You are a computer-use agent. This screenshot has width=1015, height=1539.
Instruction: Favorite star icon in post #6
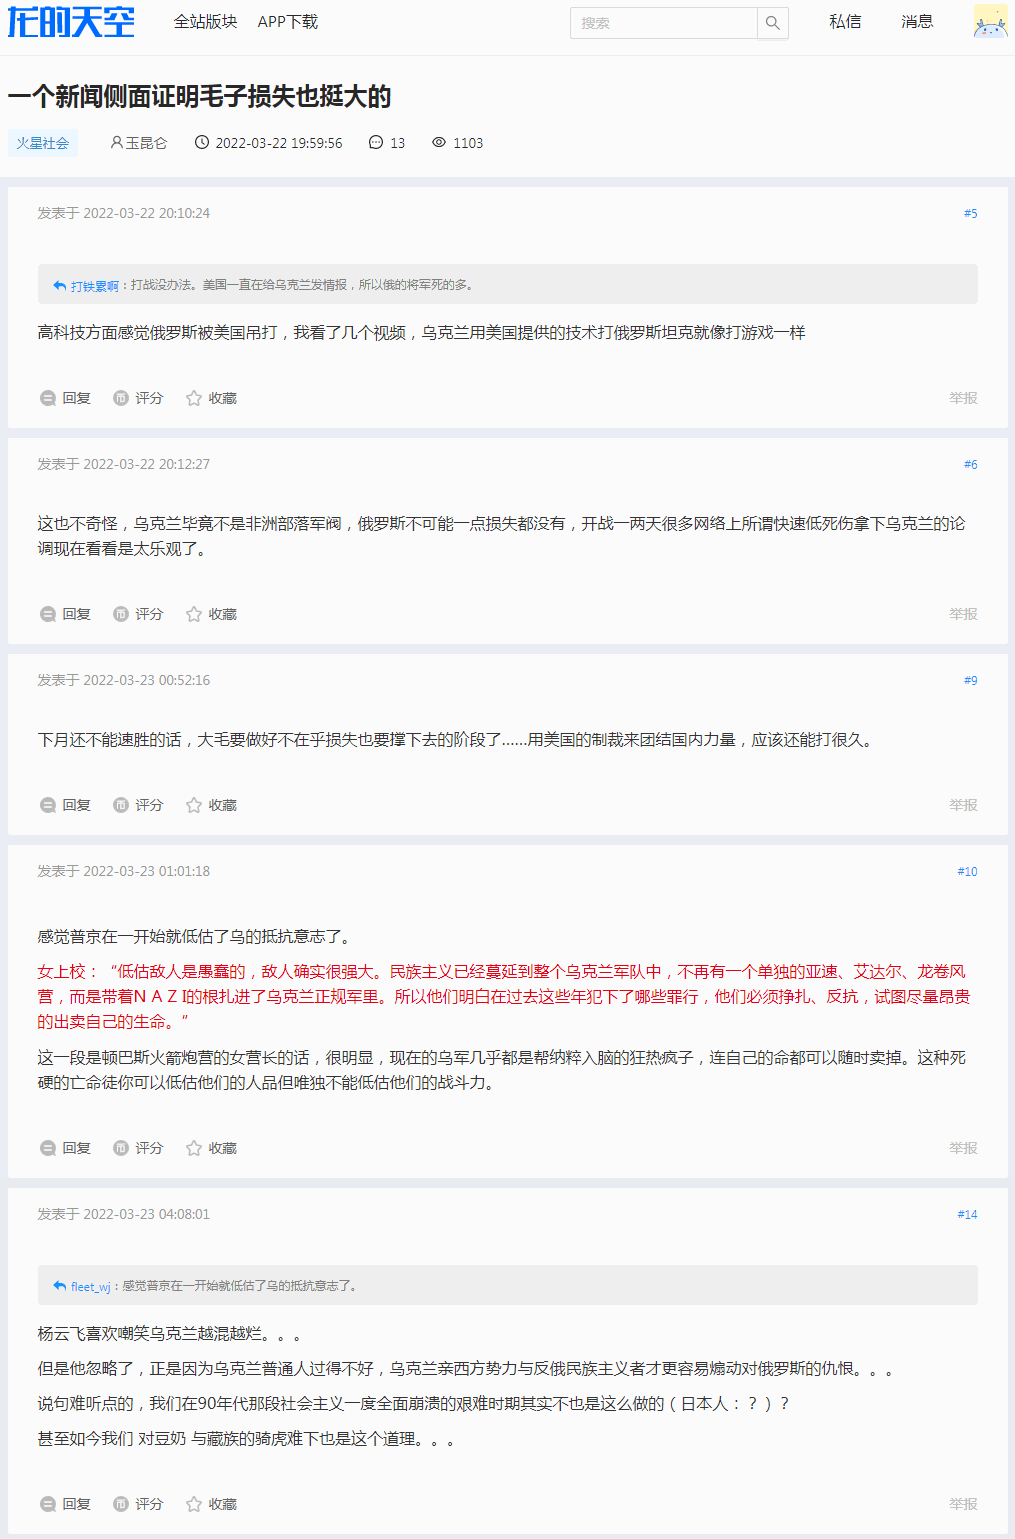point(194,614)
